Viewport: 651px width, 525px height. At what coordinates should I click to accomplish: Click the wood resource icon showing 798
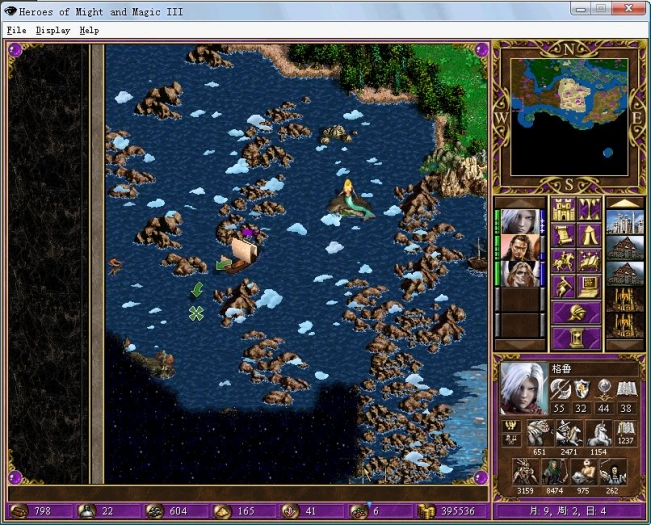19,511
